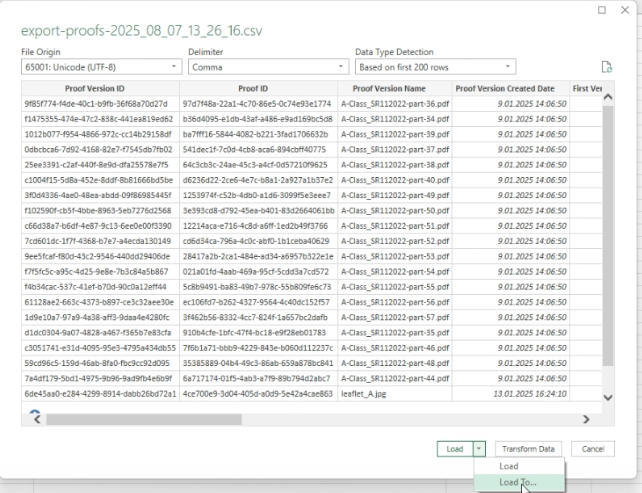The width and height of the screenshot is (642, 493).
Task: Click Proof ID 12214aca-e716-4c8d-a6ff-1ed2b49f3766
Action: [259, 226]
